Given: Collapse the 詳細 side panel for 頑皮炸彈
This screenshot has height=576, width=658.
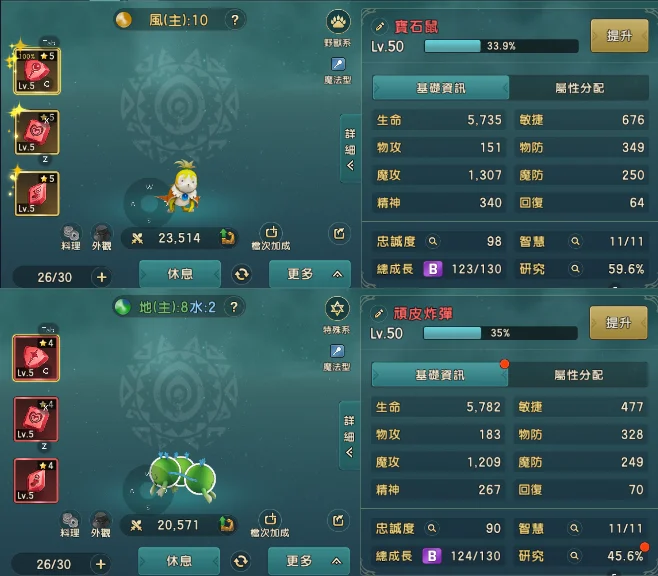Looking at the screenshot, I should (349, 436).
